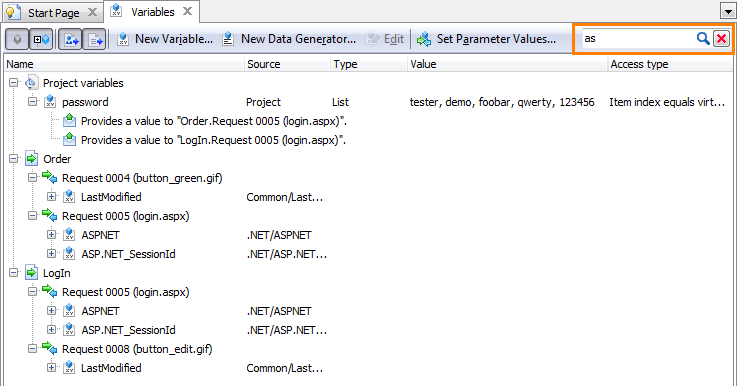The height and width of the screenshot is (386, 737).
Task: Expand ASP.NET_SessionId under LogIn Request 0005
Action: tap(52, 330)
